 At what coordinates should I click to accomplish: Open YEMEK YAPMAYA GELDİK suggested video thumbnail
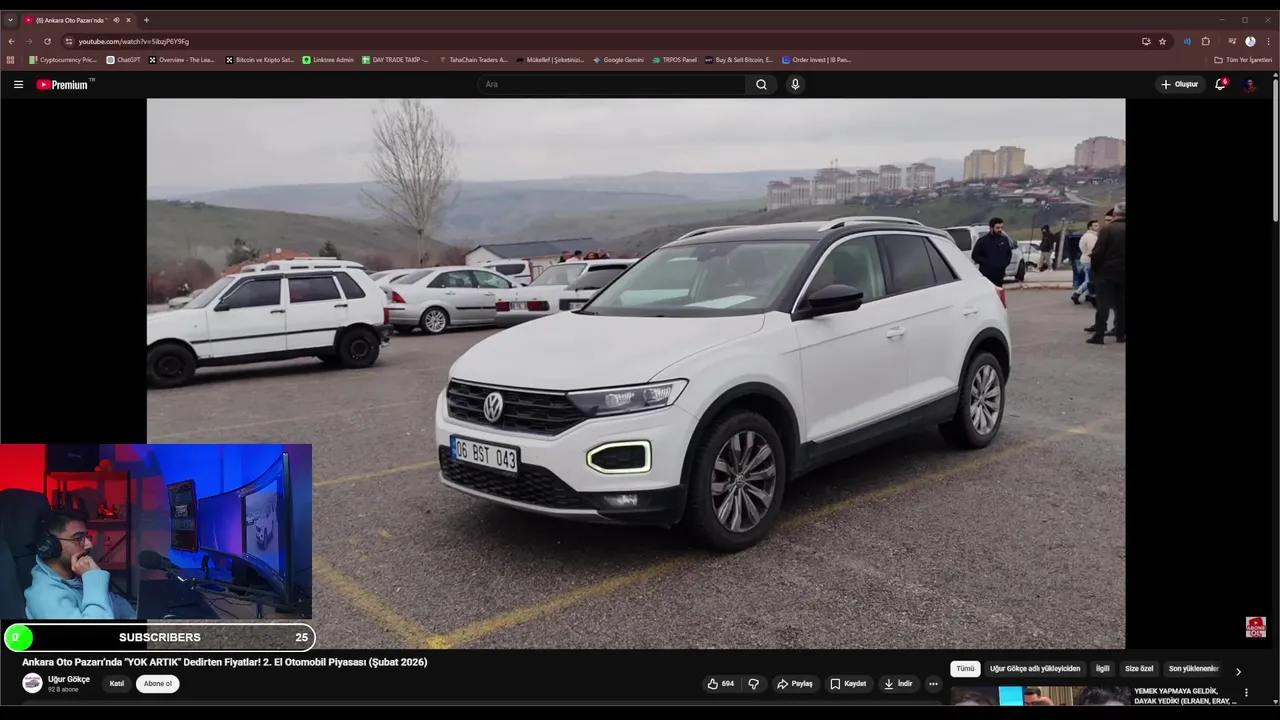1038,696
